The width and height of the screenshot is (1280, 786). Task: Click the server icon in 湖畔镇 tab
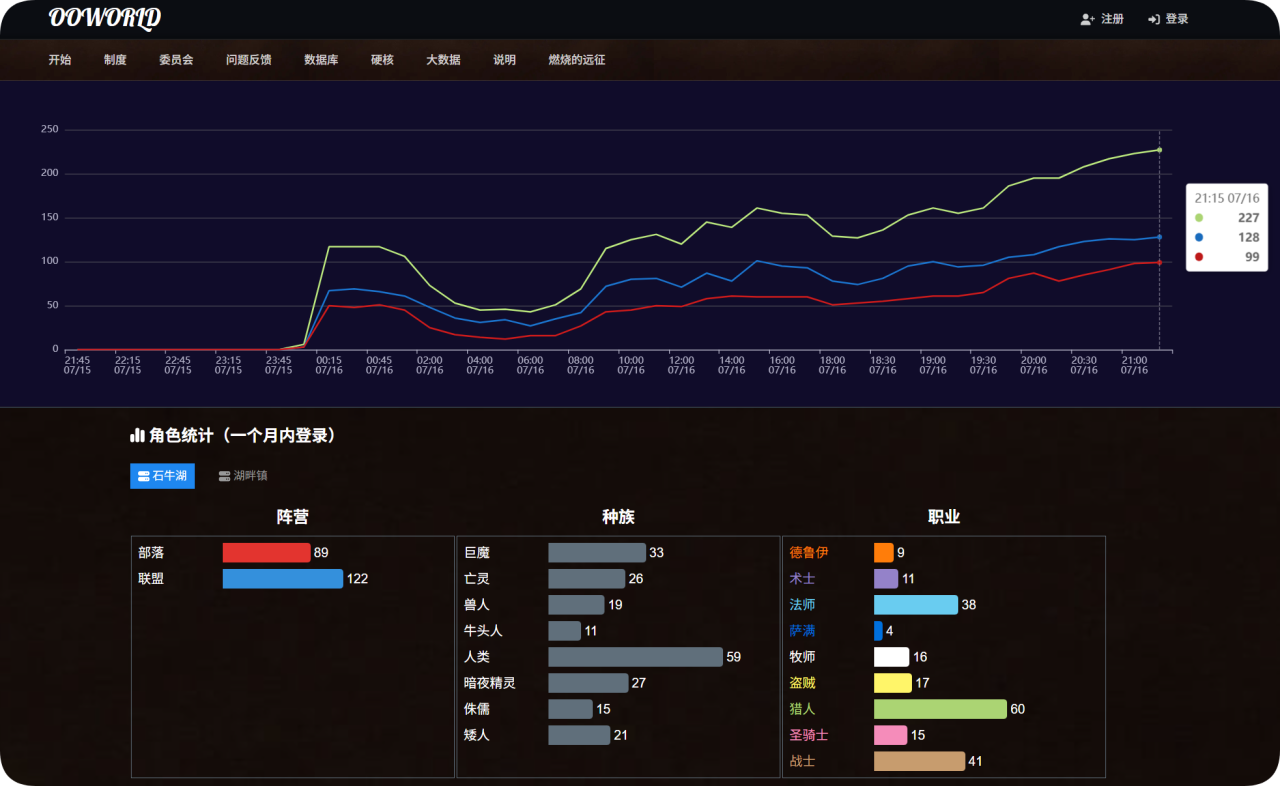point(224,476)
